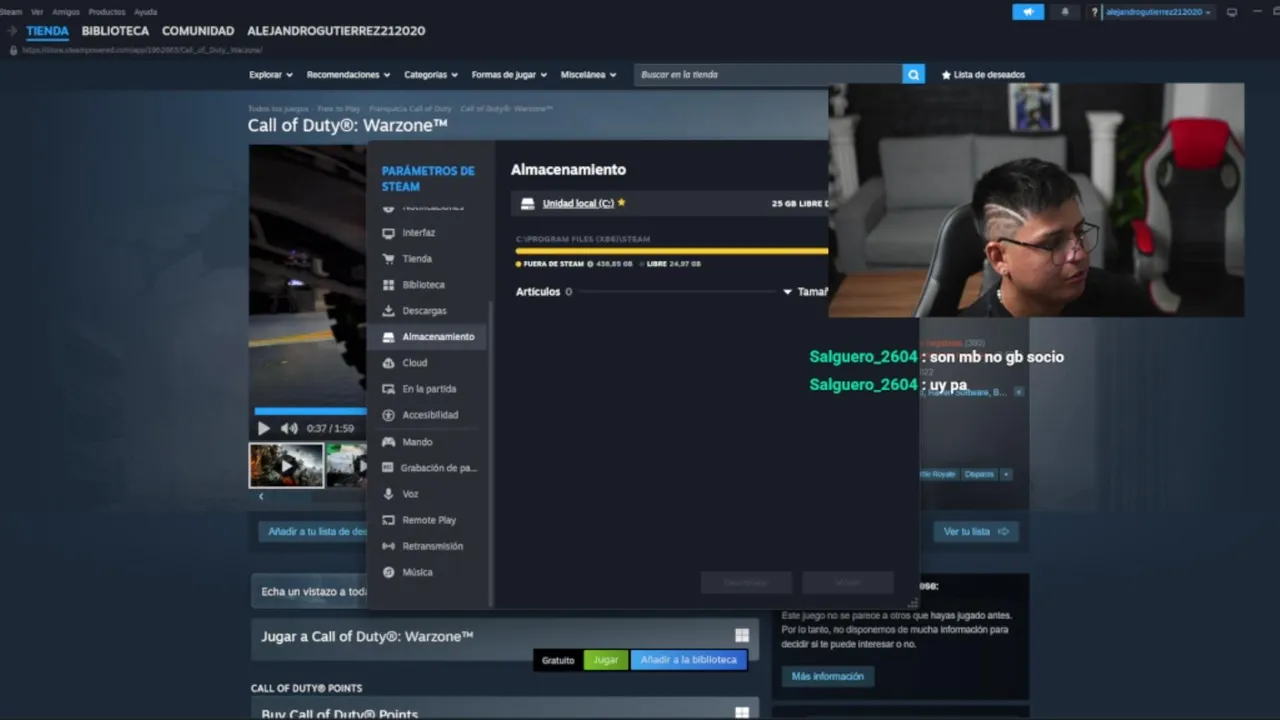Open Retransmisión settings via broadcast icon

pyautogui.click(x=388, y=546)
